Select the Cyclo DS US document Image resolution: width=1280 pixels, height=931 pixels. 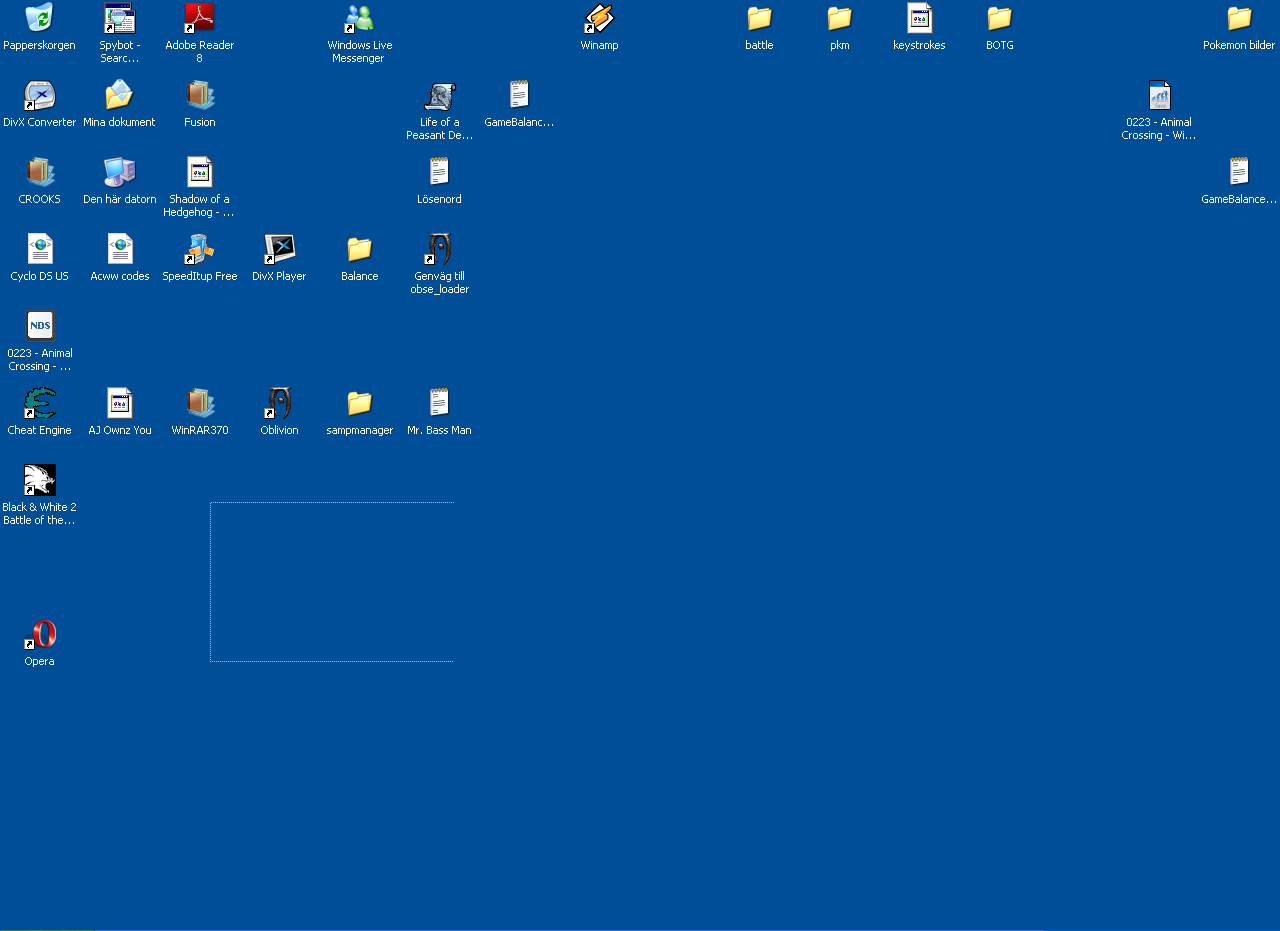click(x=39, y=249)
